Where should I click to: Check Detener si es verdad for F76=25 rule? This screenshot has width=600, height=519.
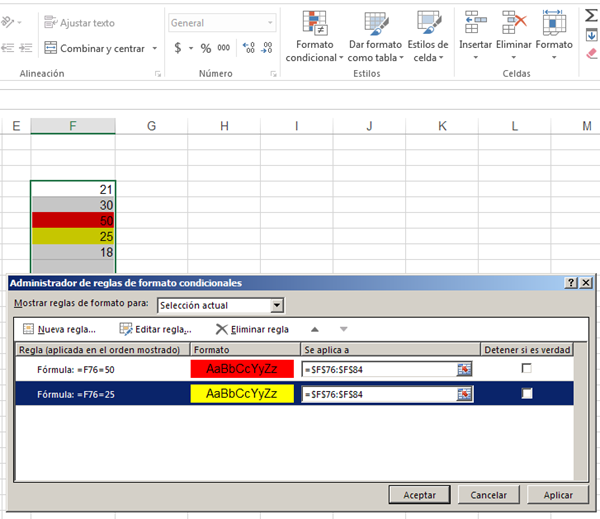pyautogui.click(x=527, y=394)
